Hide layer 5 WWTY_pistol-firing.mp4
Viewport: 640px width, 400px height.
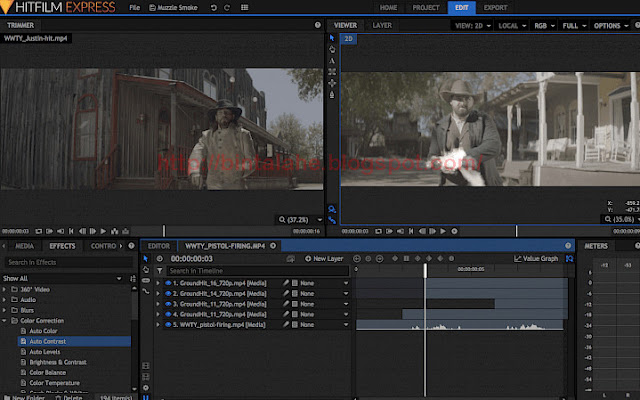tap(168, 325)
